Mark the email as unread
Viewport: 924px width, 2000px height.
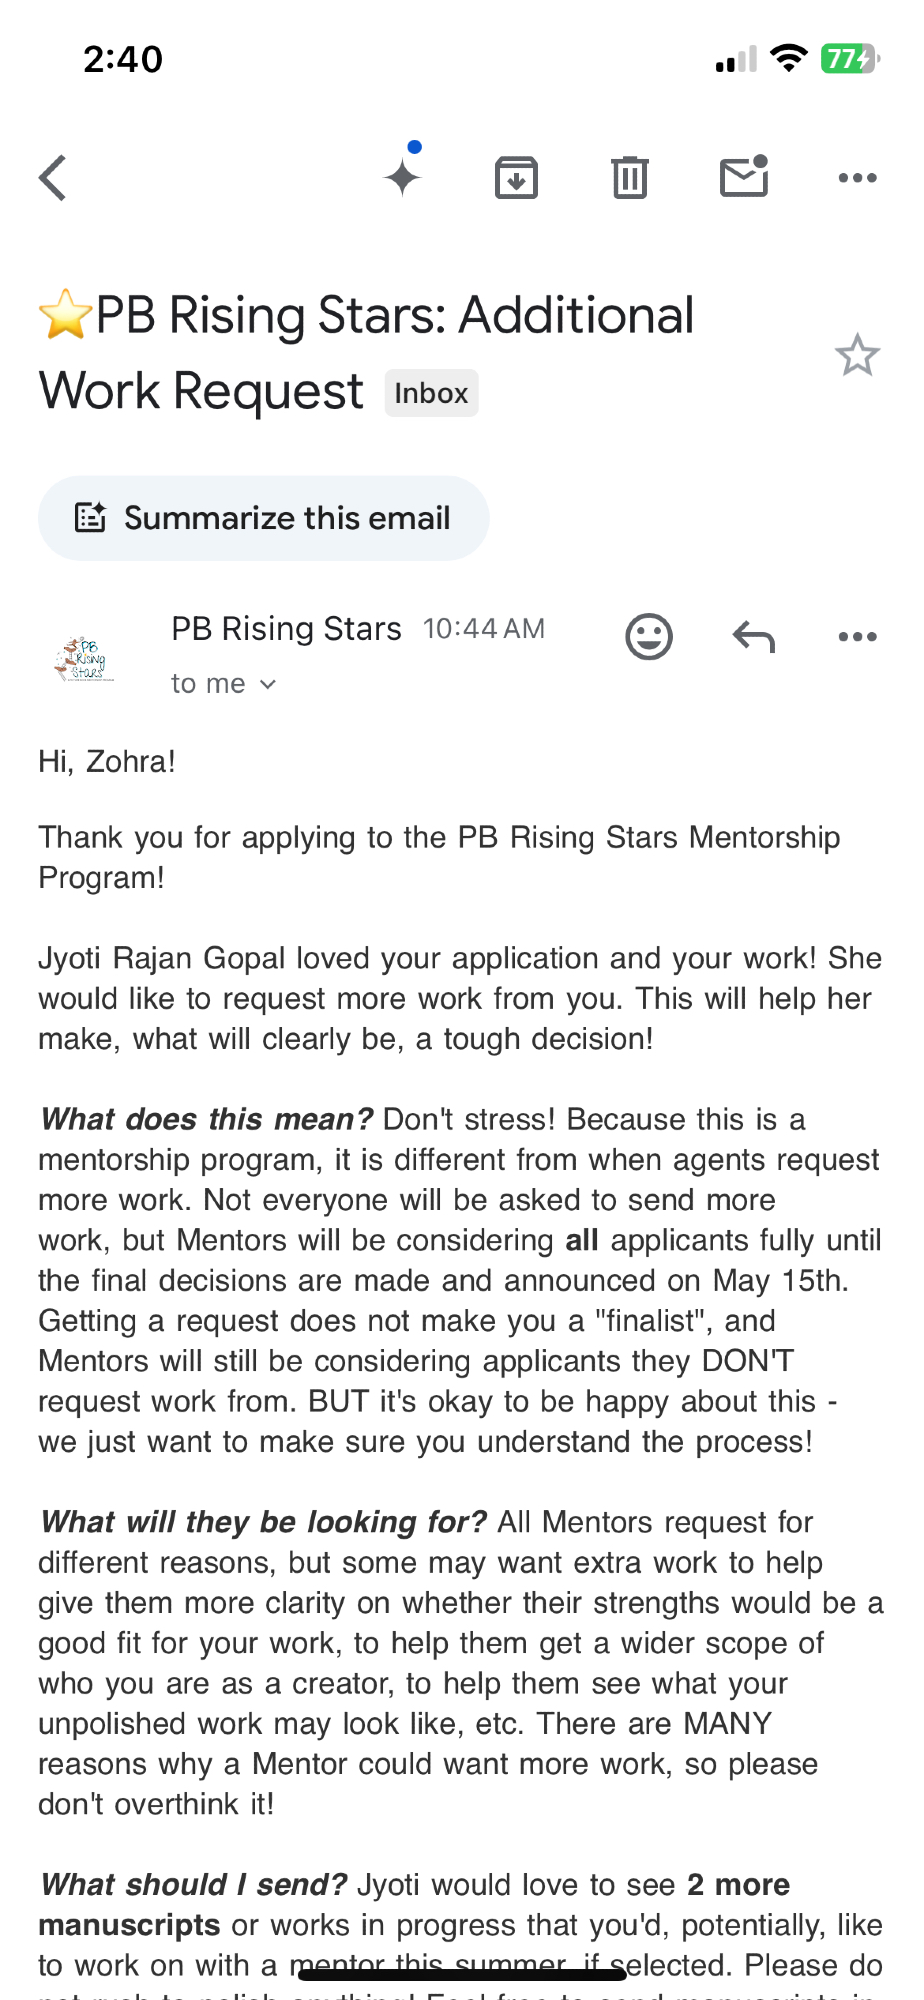(x=744, y=177)
